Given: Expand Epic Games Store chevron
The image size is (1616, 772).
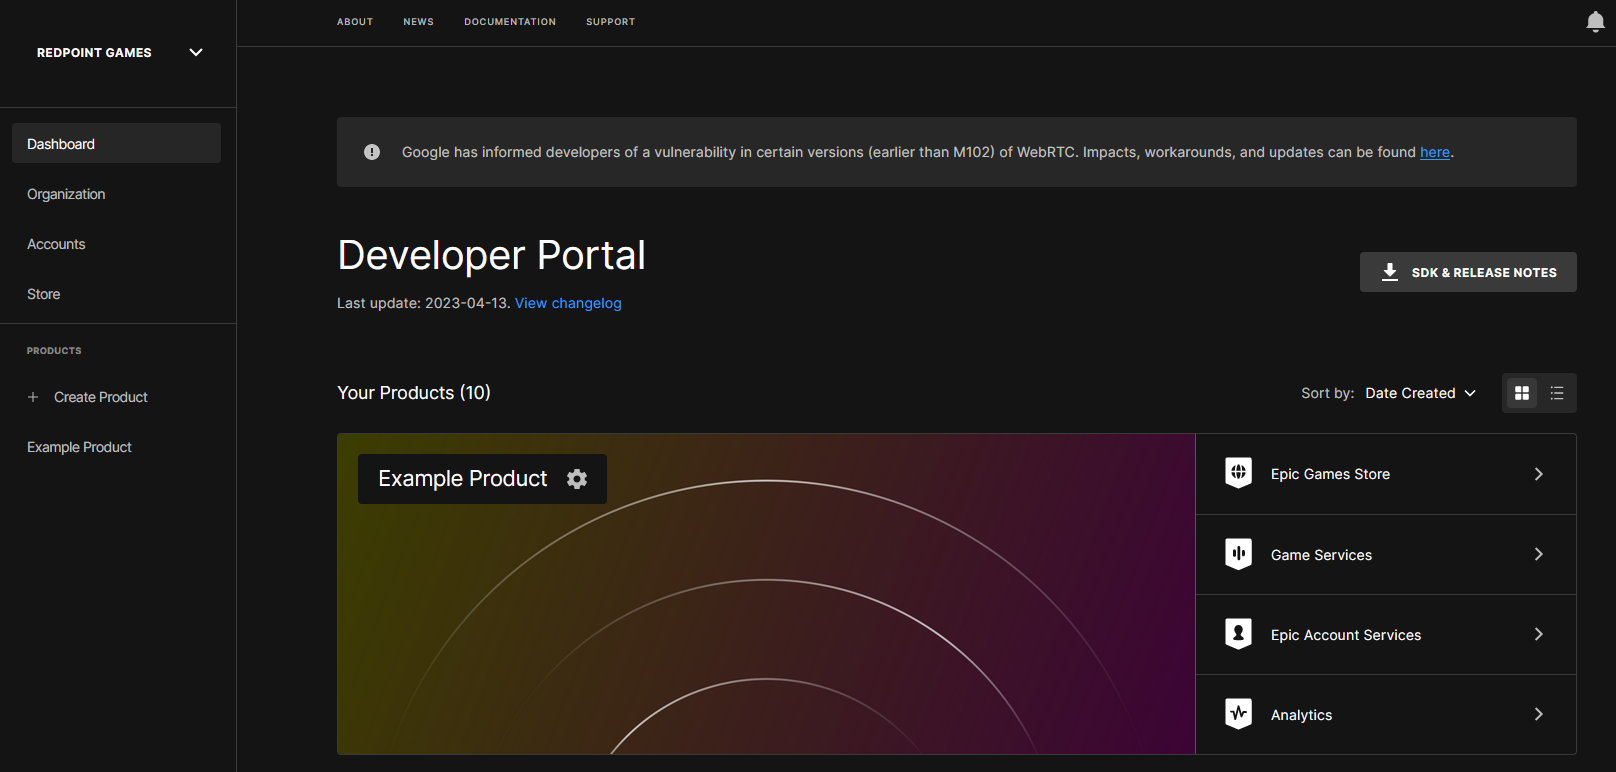Looking at the screenshot, I should tap(1539, 474).
